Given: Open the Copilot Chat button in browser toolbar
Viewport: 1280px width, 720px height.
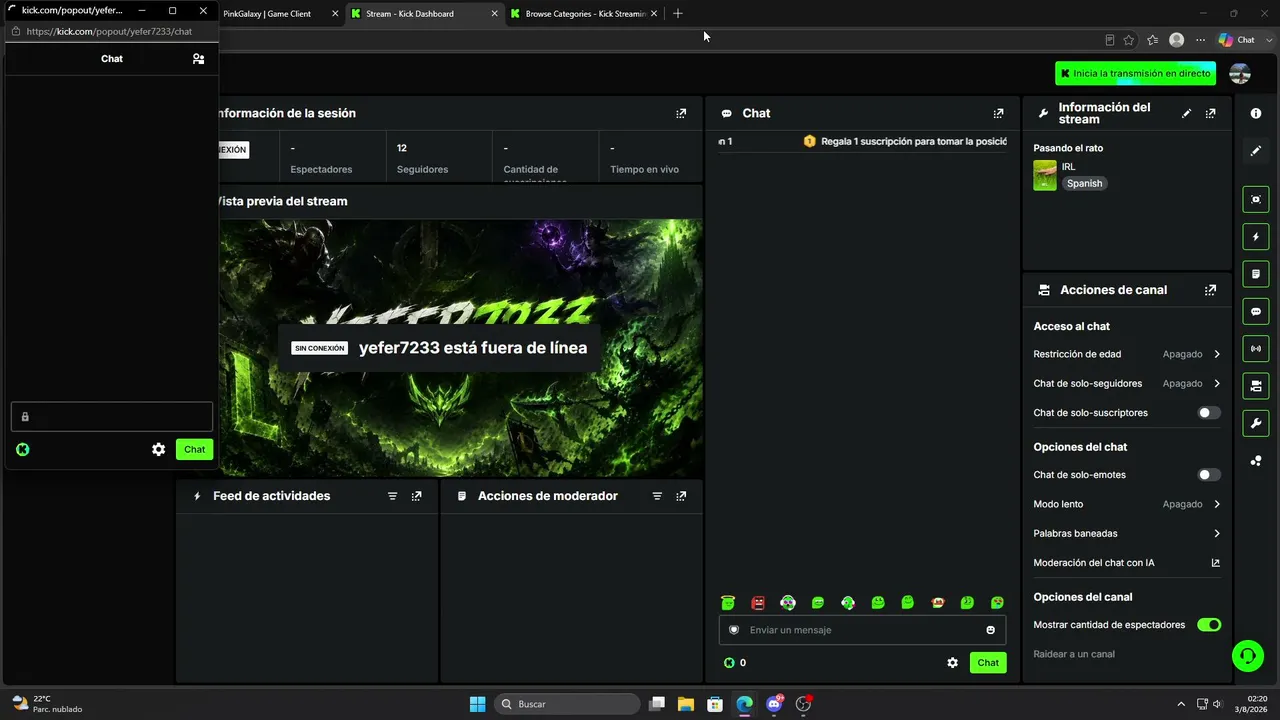Looking at the screenshot, I should pos(1237,40).
